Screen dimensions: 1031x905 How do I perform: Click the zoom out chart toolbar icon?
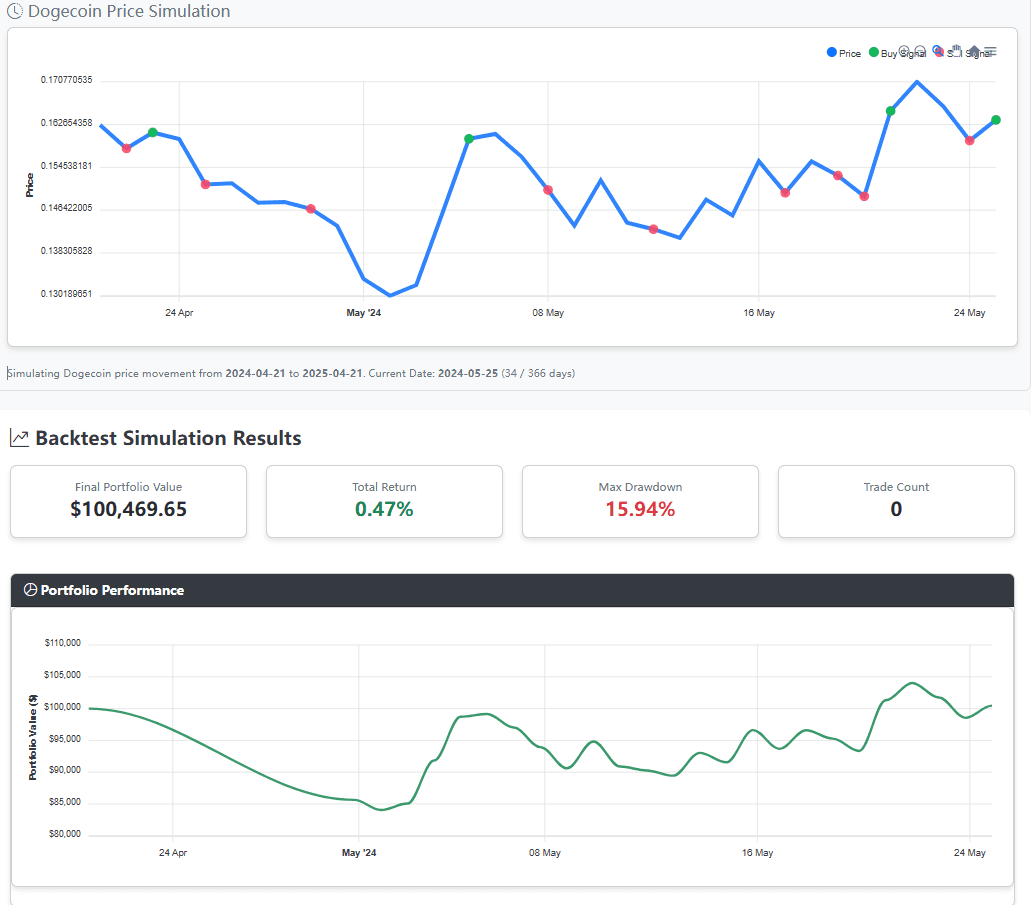pos(921,51)
